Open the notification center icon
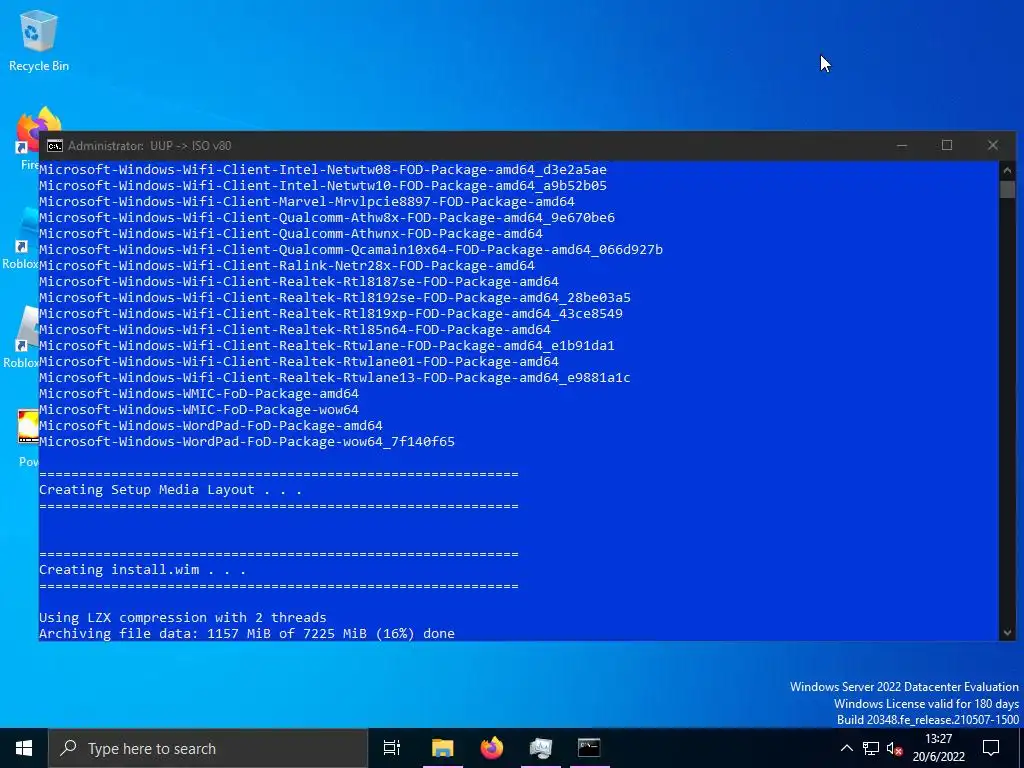The height and width of the screenshot is (768, 1024). [991, 748]
